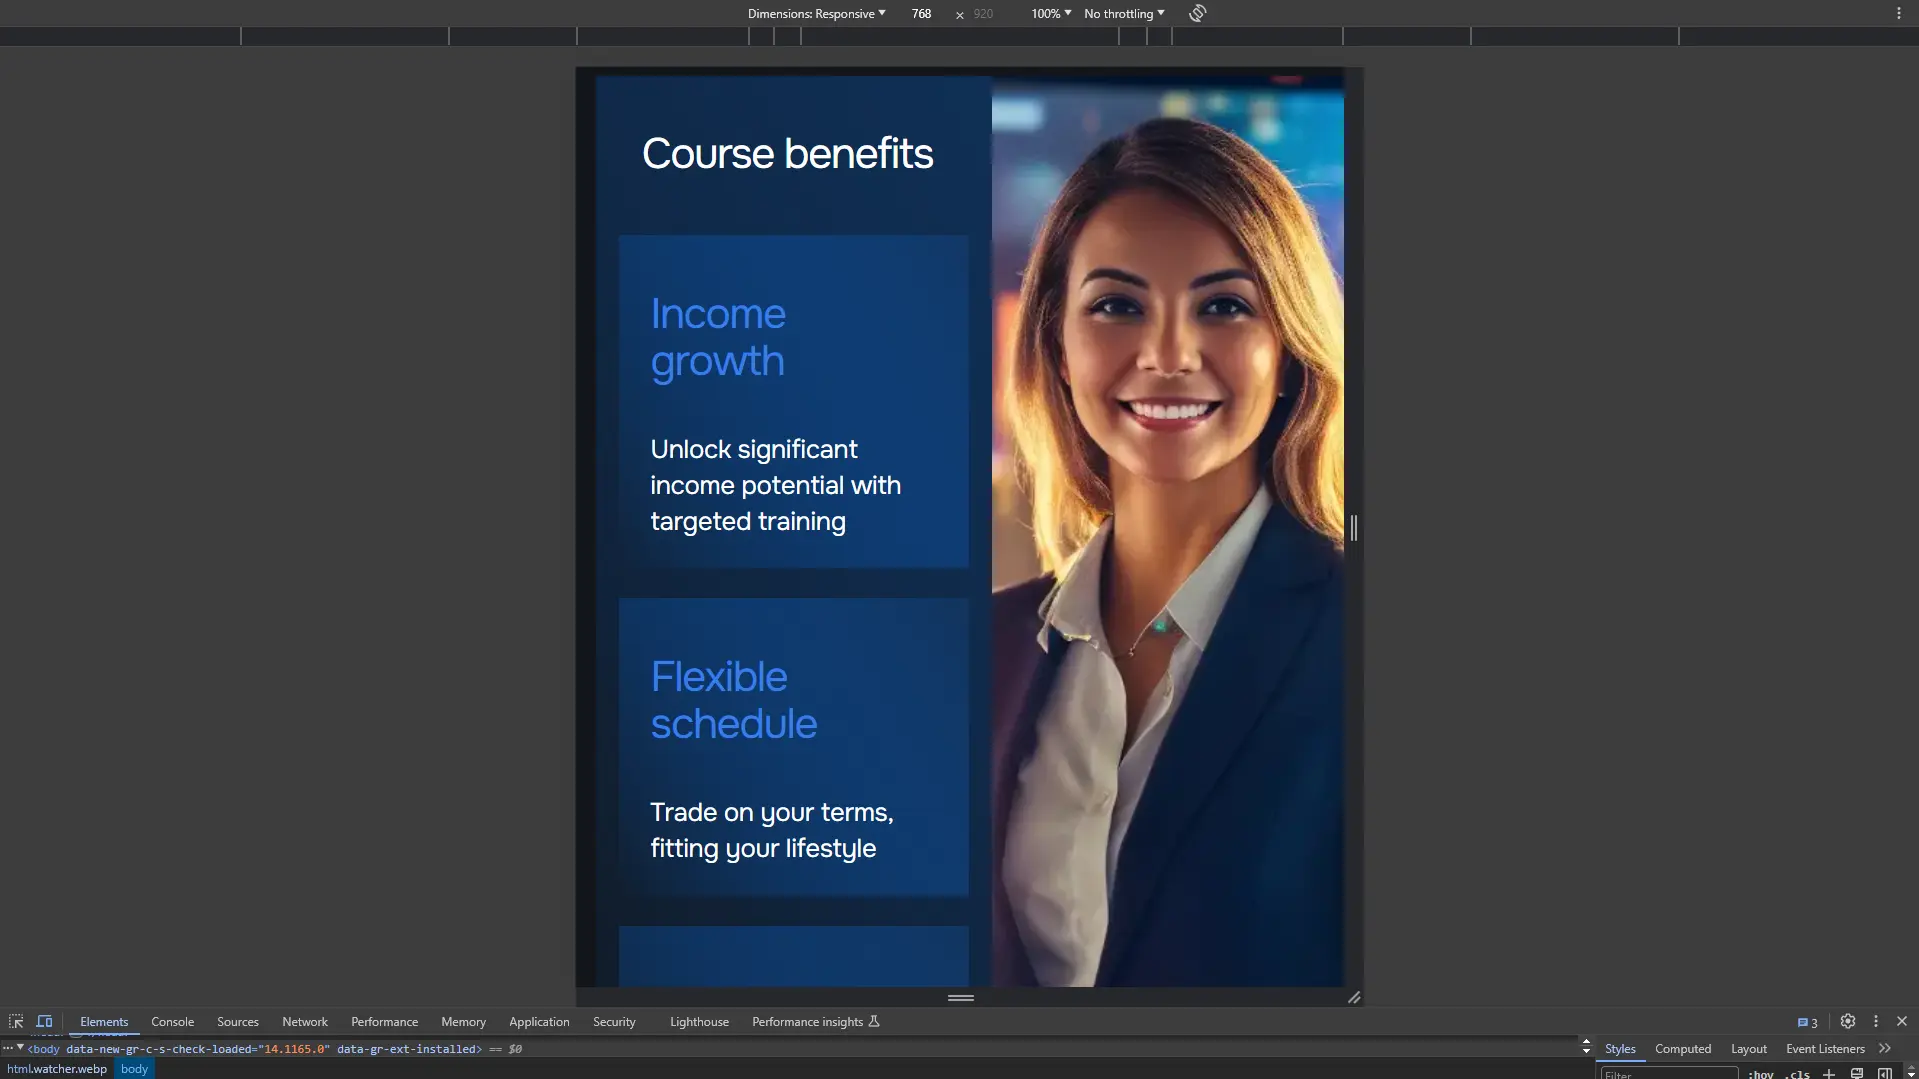Click the styles Filter input

pyautogui.click(x=1668, y=1073)
